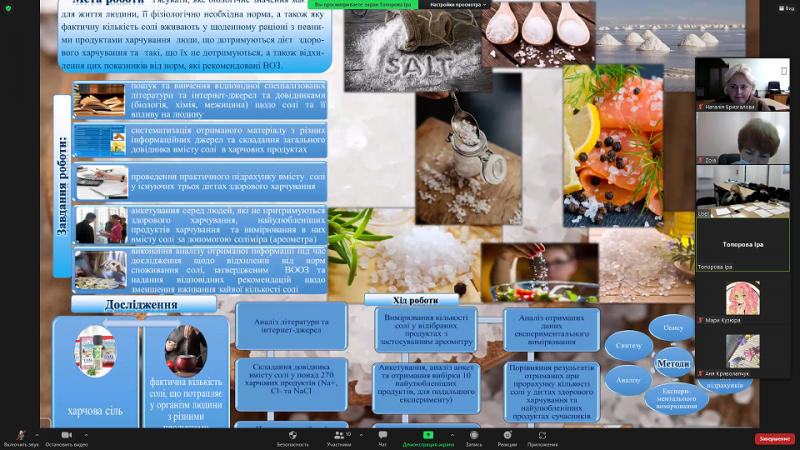
Task: Click the red "Завершение" end meeting button
Action: coord(774,439)
